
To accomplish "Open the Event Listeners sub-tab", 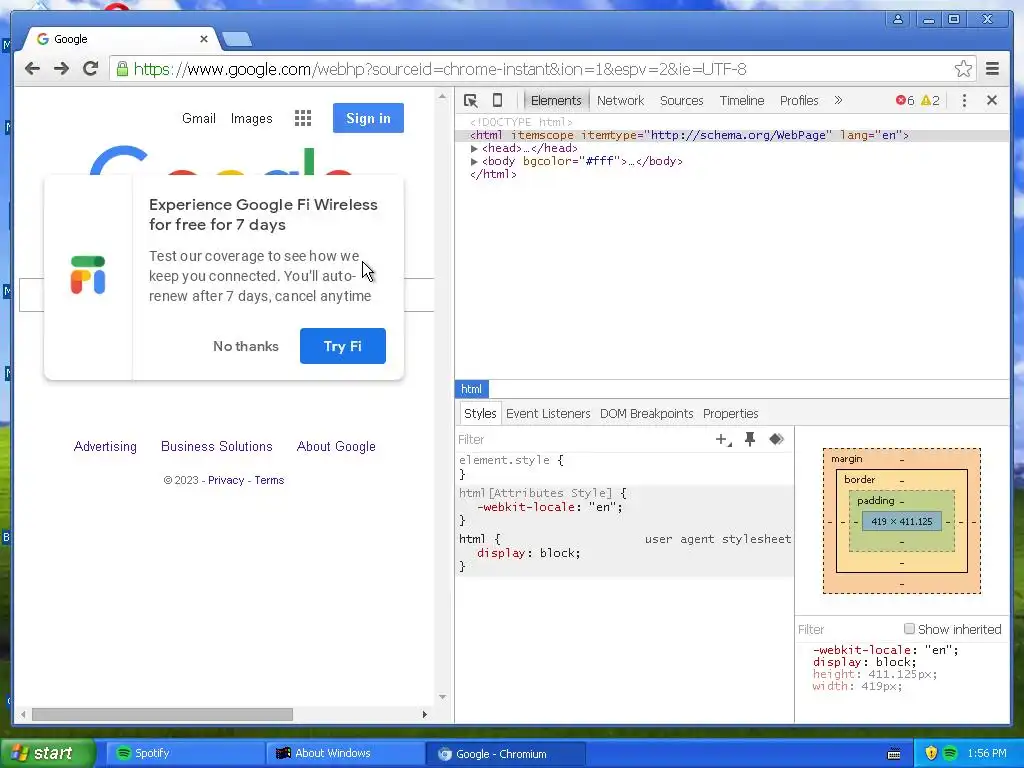I will [548, 413].
